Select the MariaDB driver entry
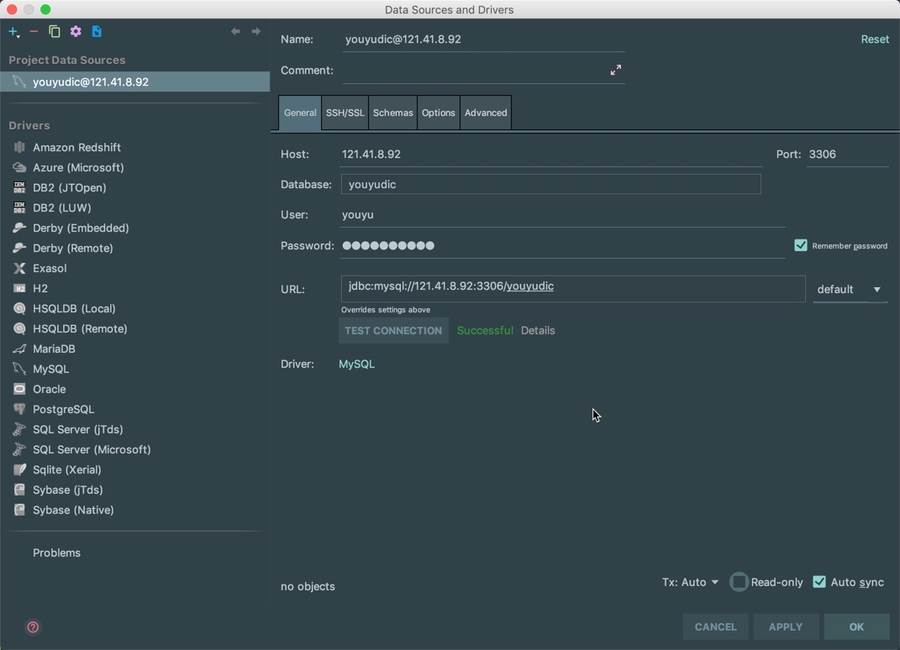 (x=54, y=349)
